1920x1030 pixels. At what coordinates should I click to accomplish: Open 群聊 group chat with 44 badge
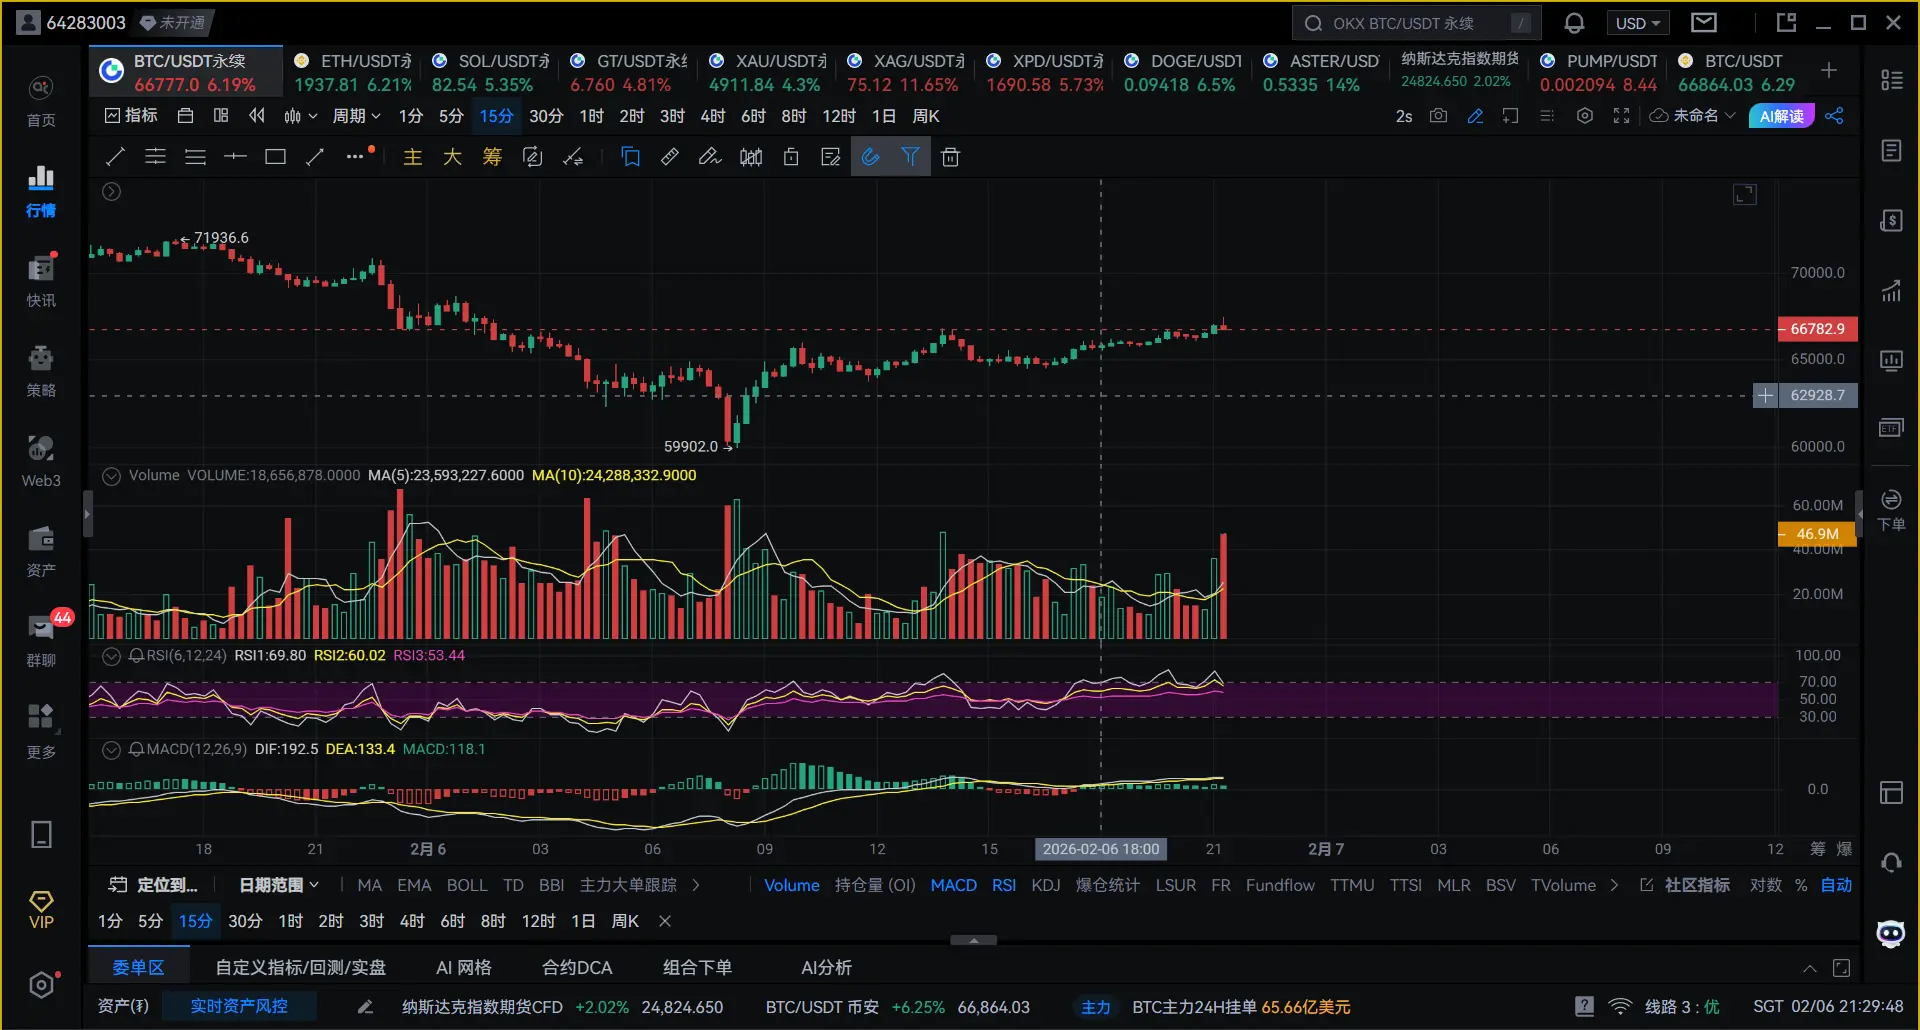(41, 641)
